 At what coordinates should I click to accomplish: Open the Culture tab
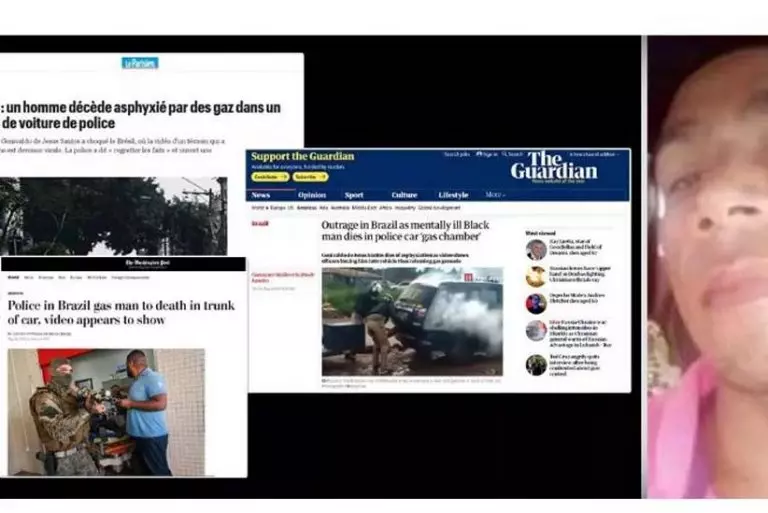[404, 195]
